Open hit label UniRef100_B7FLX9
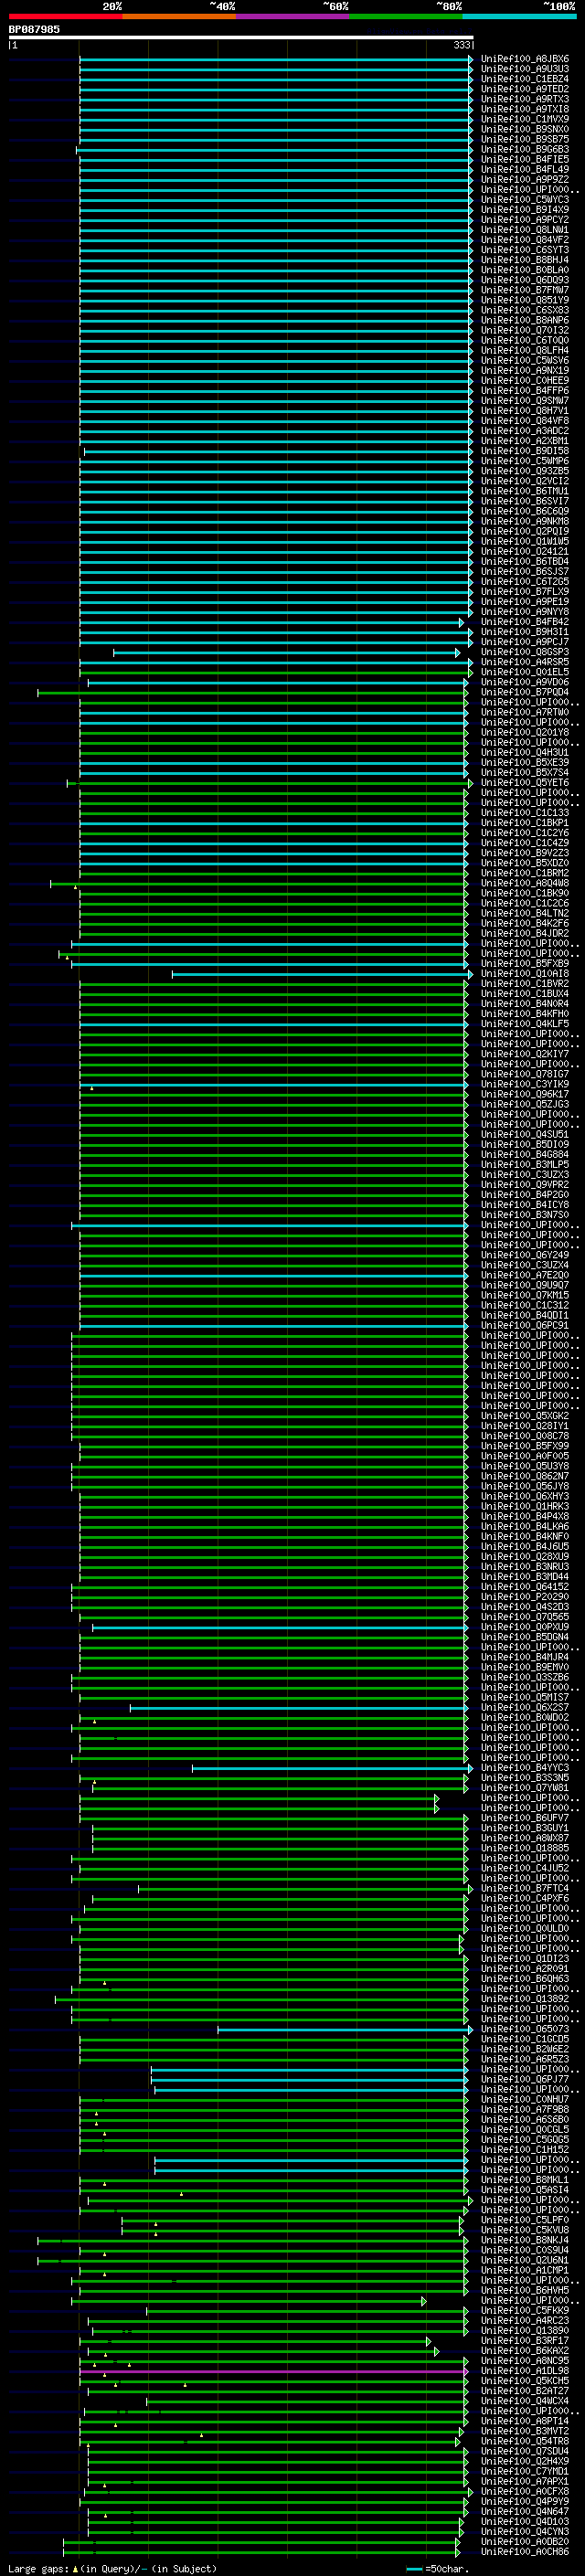585x2576 pixels. click(x=525, y=592)
